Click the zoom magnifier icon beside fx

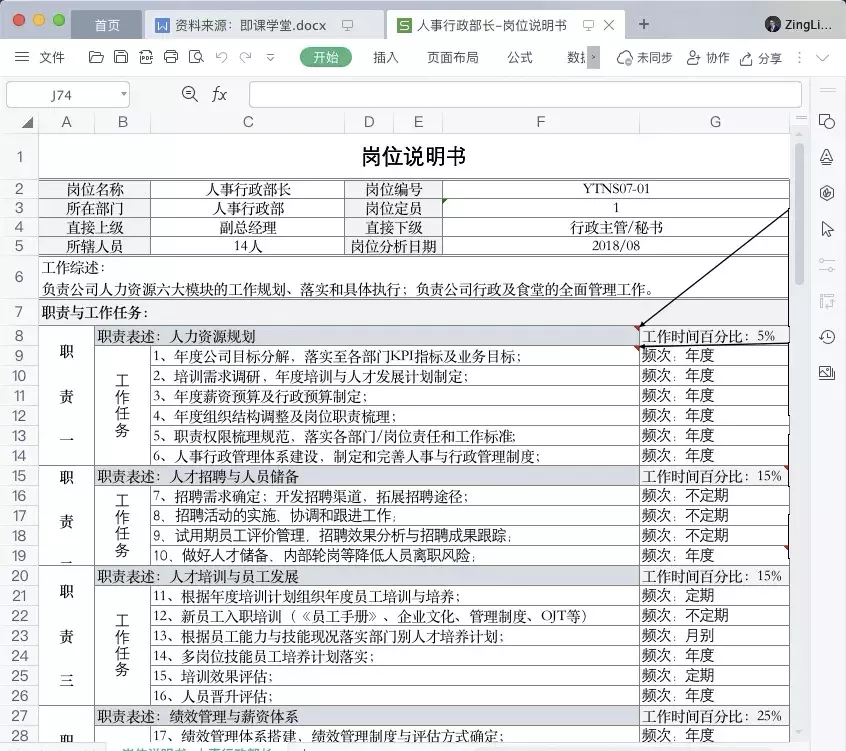click(190, 94)
